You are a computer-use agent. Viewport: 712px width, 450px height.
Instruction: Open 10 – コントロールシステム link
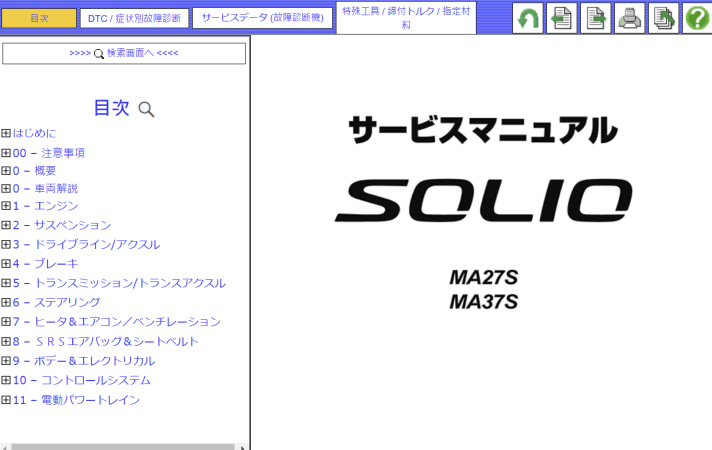click(x=82, y=380)
